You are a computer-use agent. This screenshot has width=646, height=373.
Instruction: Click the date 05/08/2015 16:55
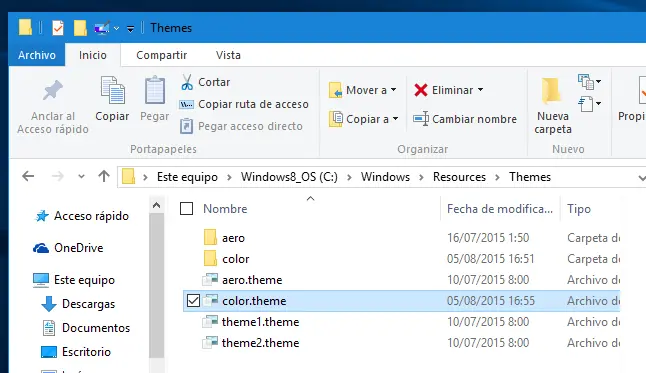pyautogui.click(x=491, y=301)
